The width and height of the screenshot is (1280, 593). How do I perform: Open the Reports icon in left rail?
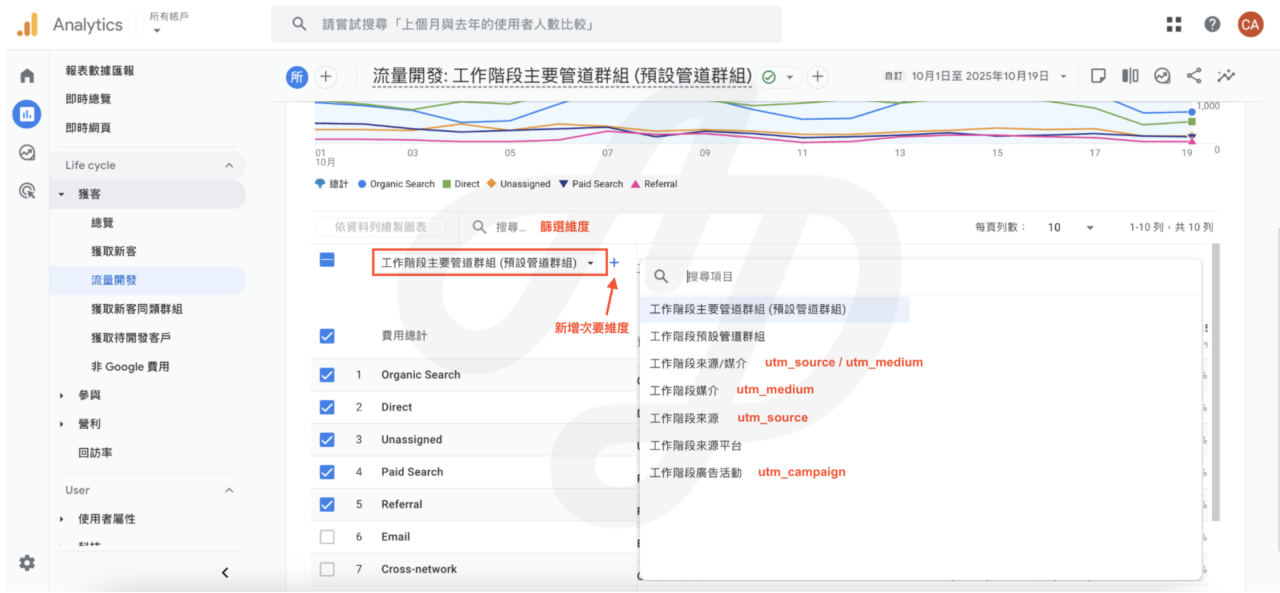click(27, 114)
